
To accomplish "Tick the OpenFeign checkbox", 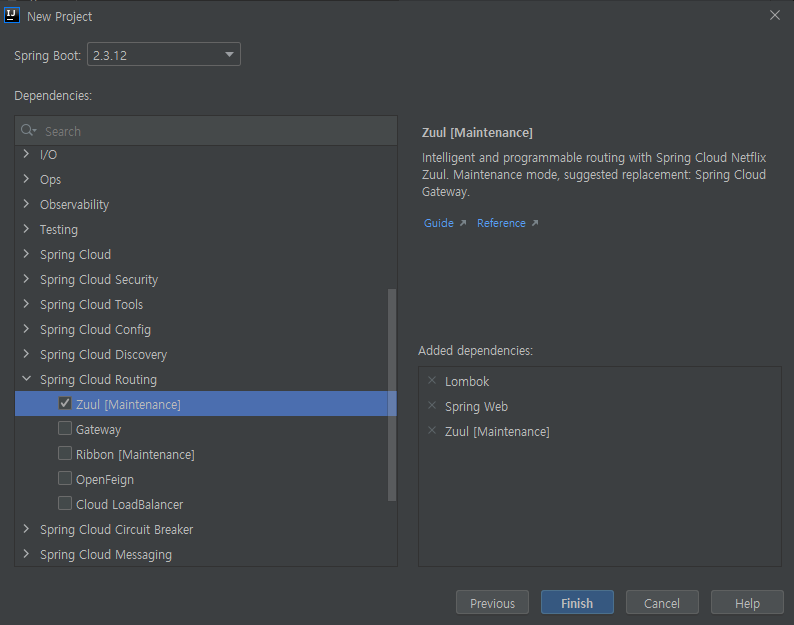I will click(65, 478).
